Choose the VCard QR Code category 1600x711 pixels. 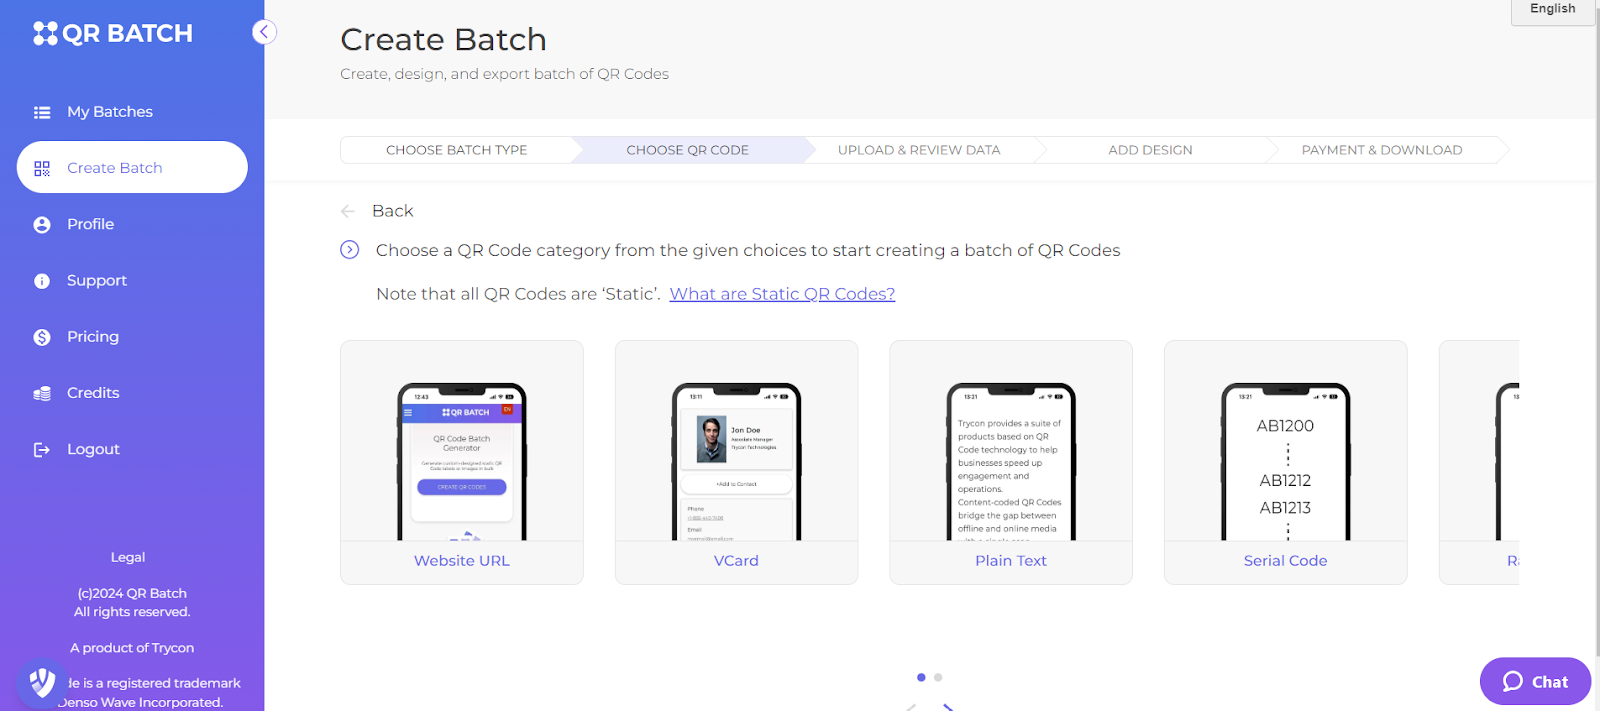pos(736,462)
